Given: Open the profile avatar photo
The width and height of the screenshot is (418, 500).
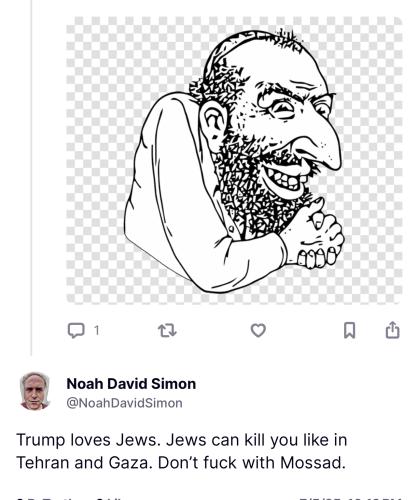Looking at the screenshot, I should coord(35,391).
